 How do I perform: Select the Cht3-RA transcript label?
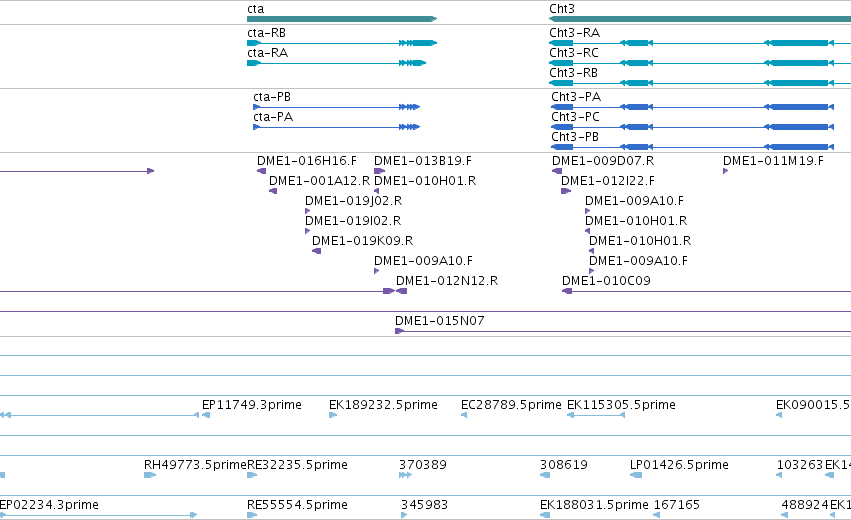(575, 33)
